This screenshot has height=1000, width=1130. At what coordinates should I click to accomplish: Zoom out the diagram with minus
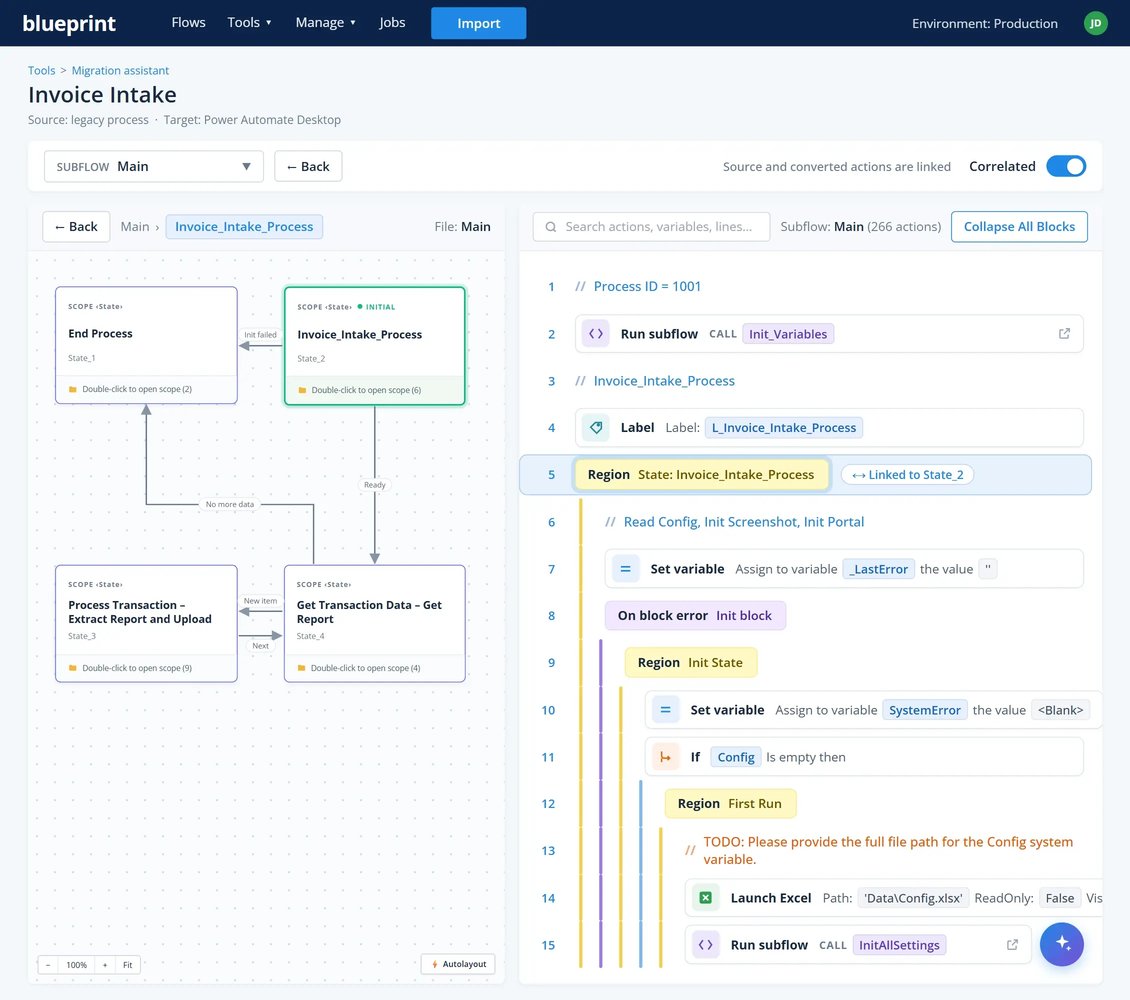(48, 965)
